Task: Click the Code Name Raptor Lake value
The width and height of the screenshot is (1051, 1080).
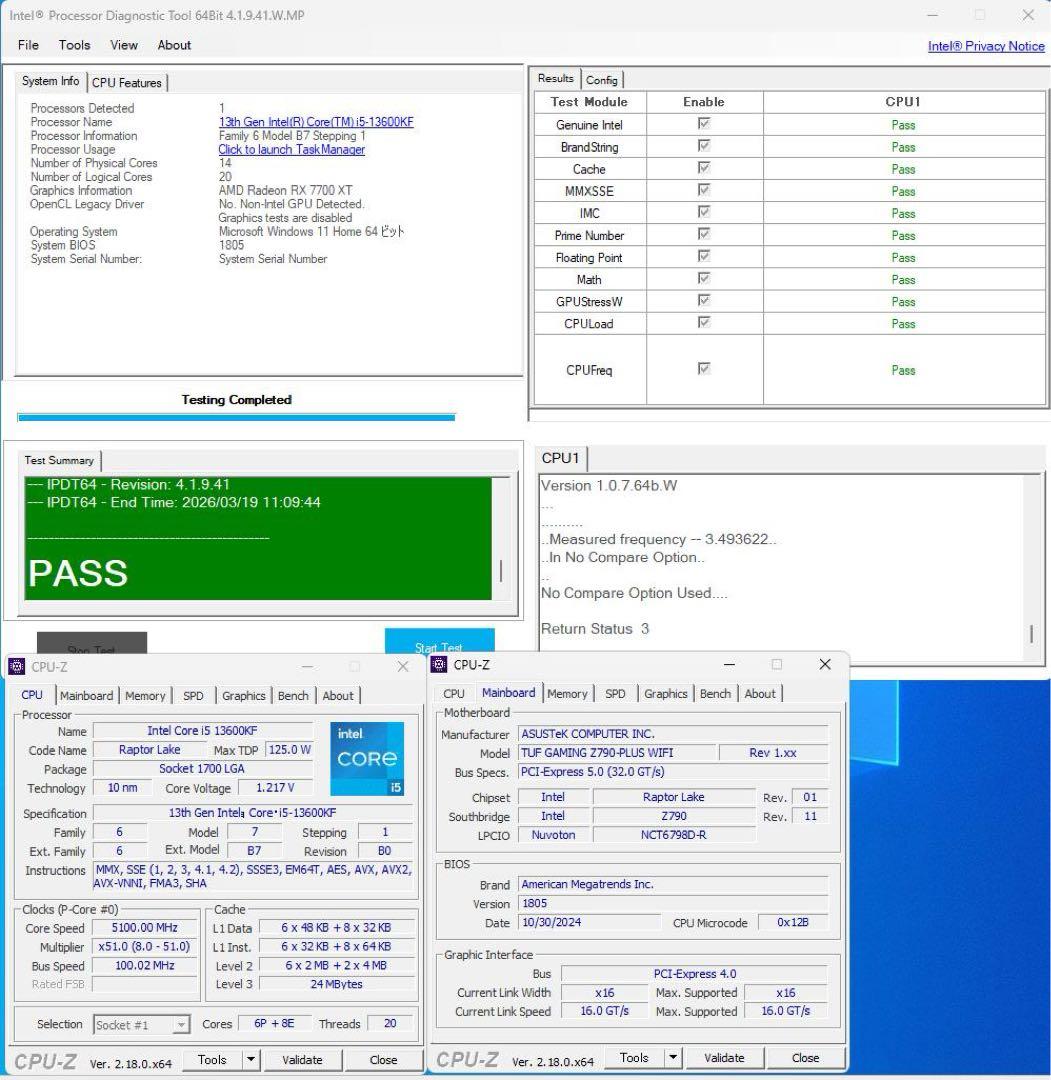Action: [149, 749]
